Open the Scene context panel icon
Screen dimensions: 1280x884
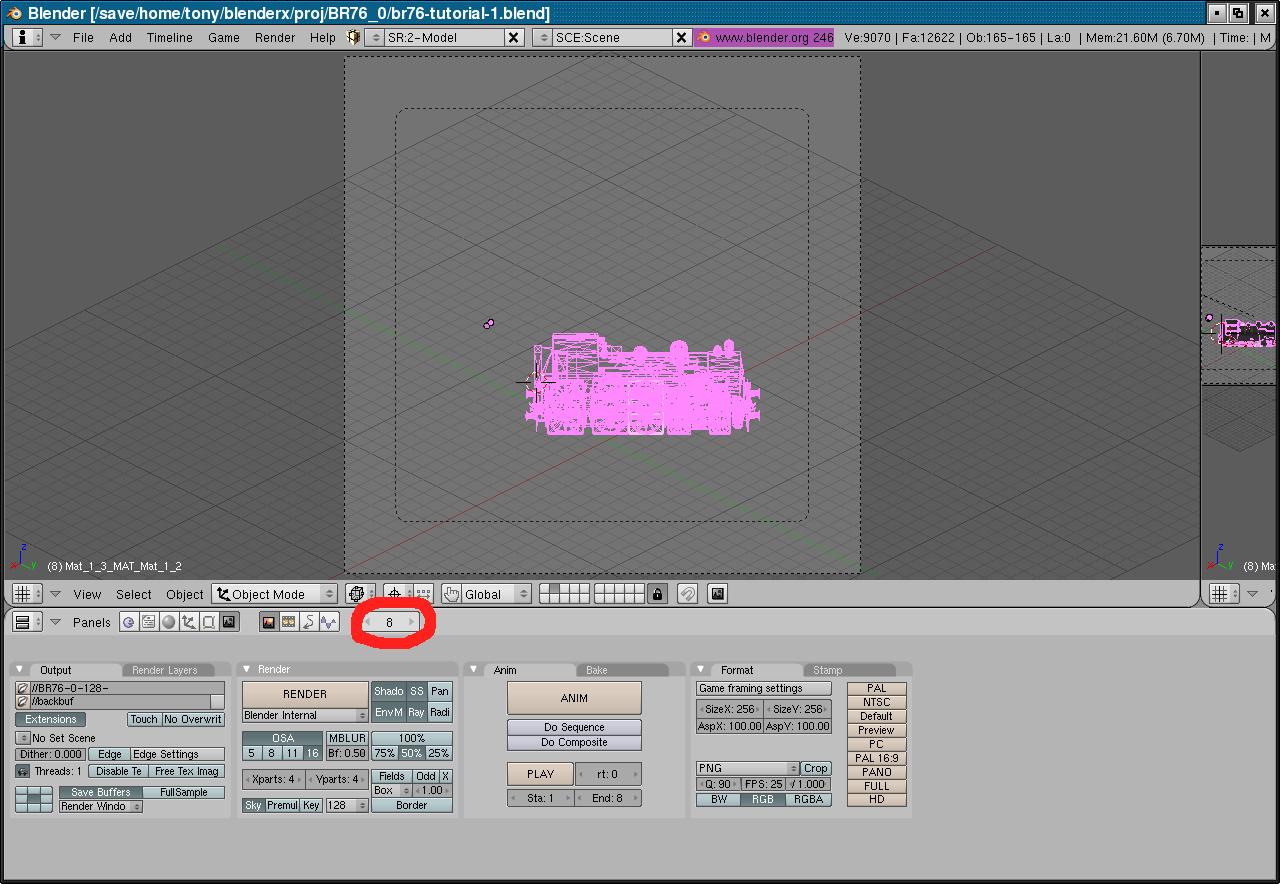point(229,622)
